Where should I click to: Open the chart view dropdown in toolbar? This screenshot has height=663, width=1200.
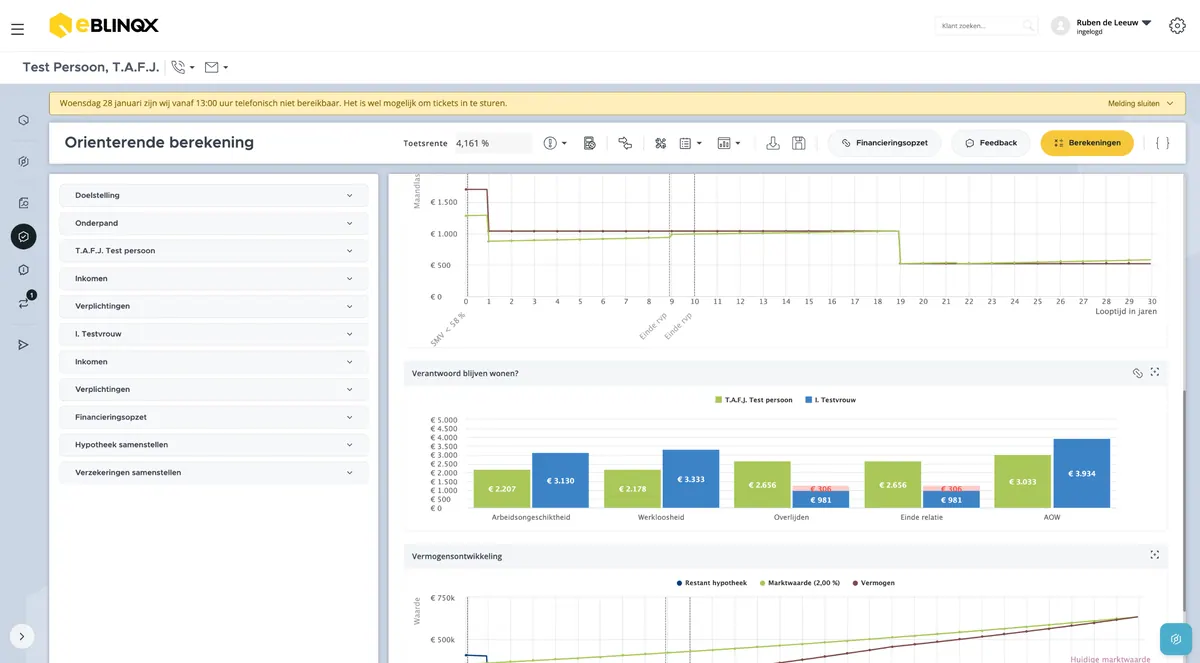729,143
